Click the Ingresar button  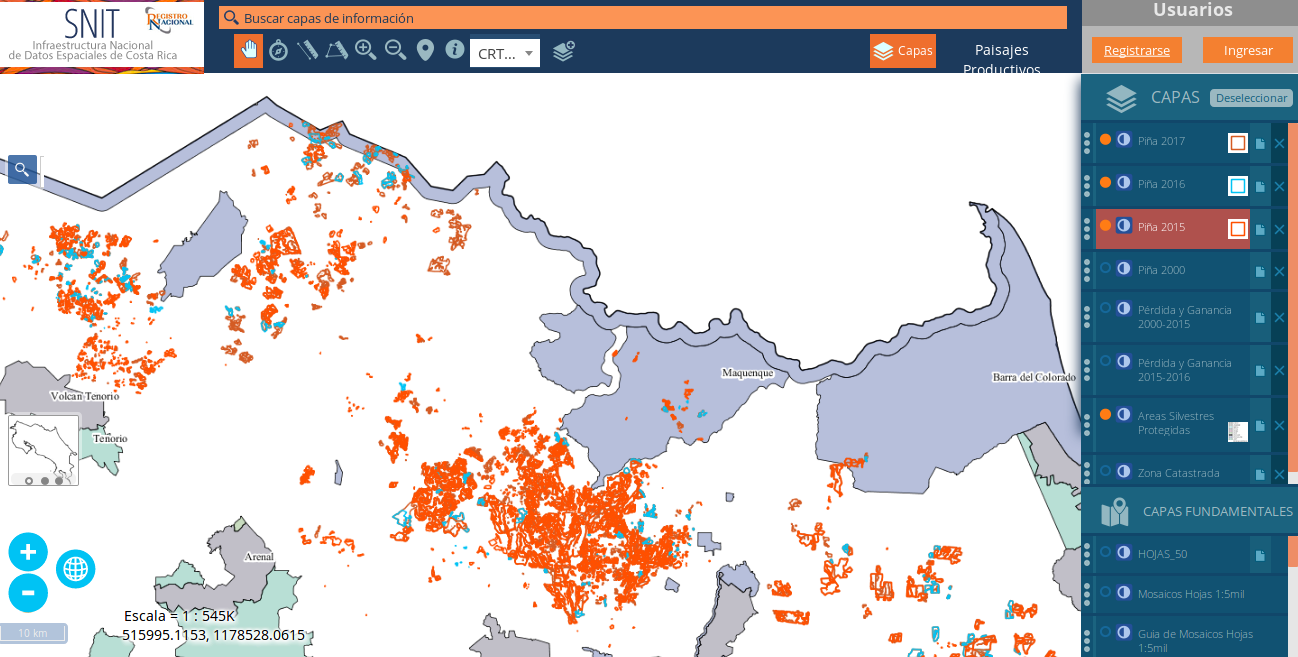click(1248, 51)
